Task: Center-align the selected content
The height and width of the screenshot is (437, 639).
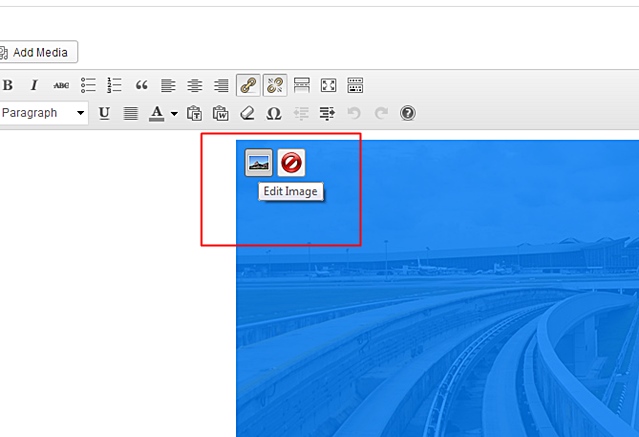Action: 195,86
